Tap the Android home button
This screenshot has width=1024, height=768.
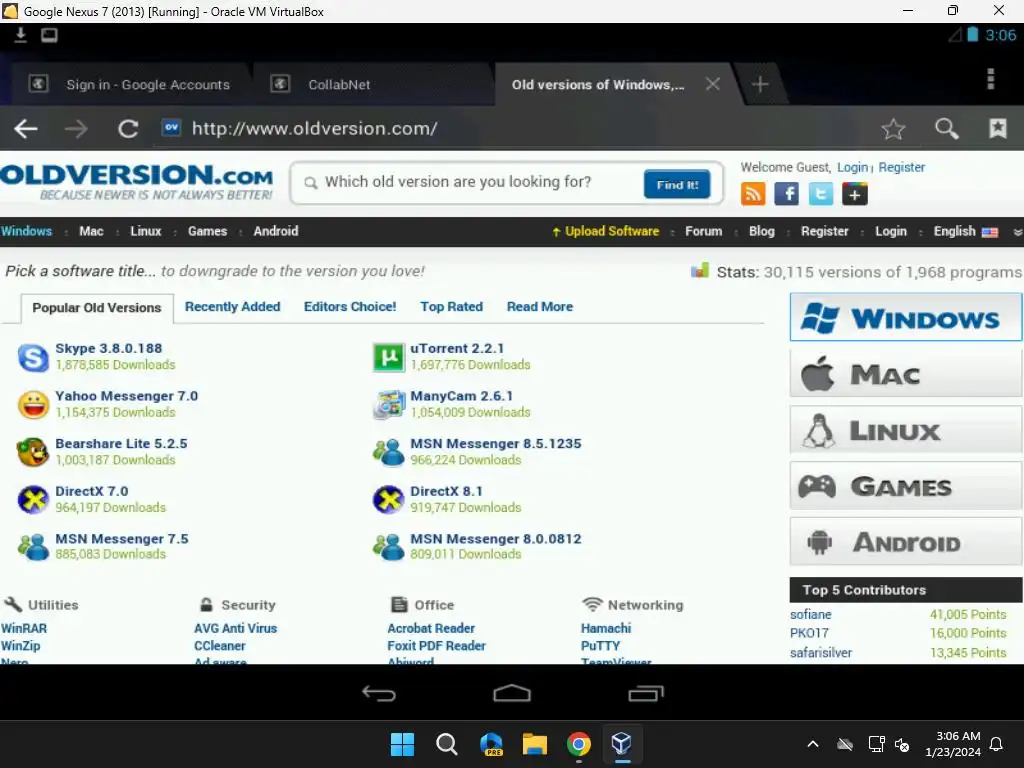512,693
